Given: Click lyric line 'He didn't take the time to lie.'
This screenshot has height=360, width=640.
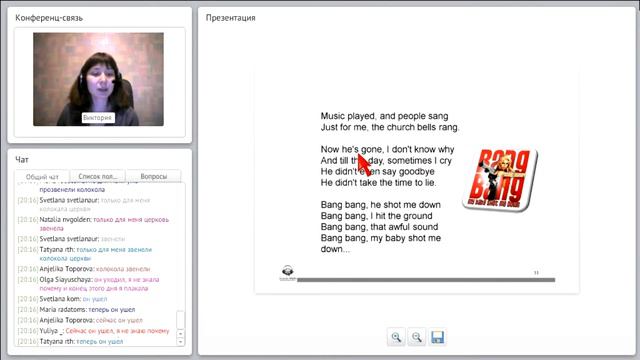Looking at the screenshot, I should pos(378,182).
